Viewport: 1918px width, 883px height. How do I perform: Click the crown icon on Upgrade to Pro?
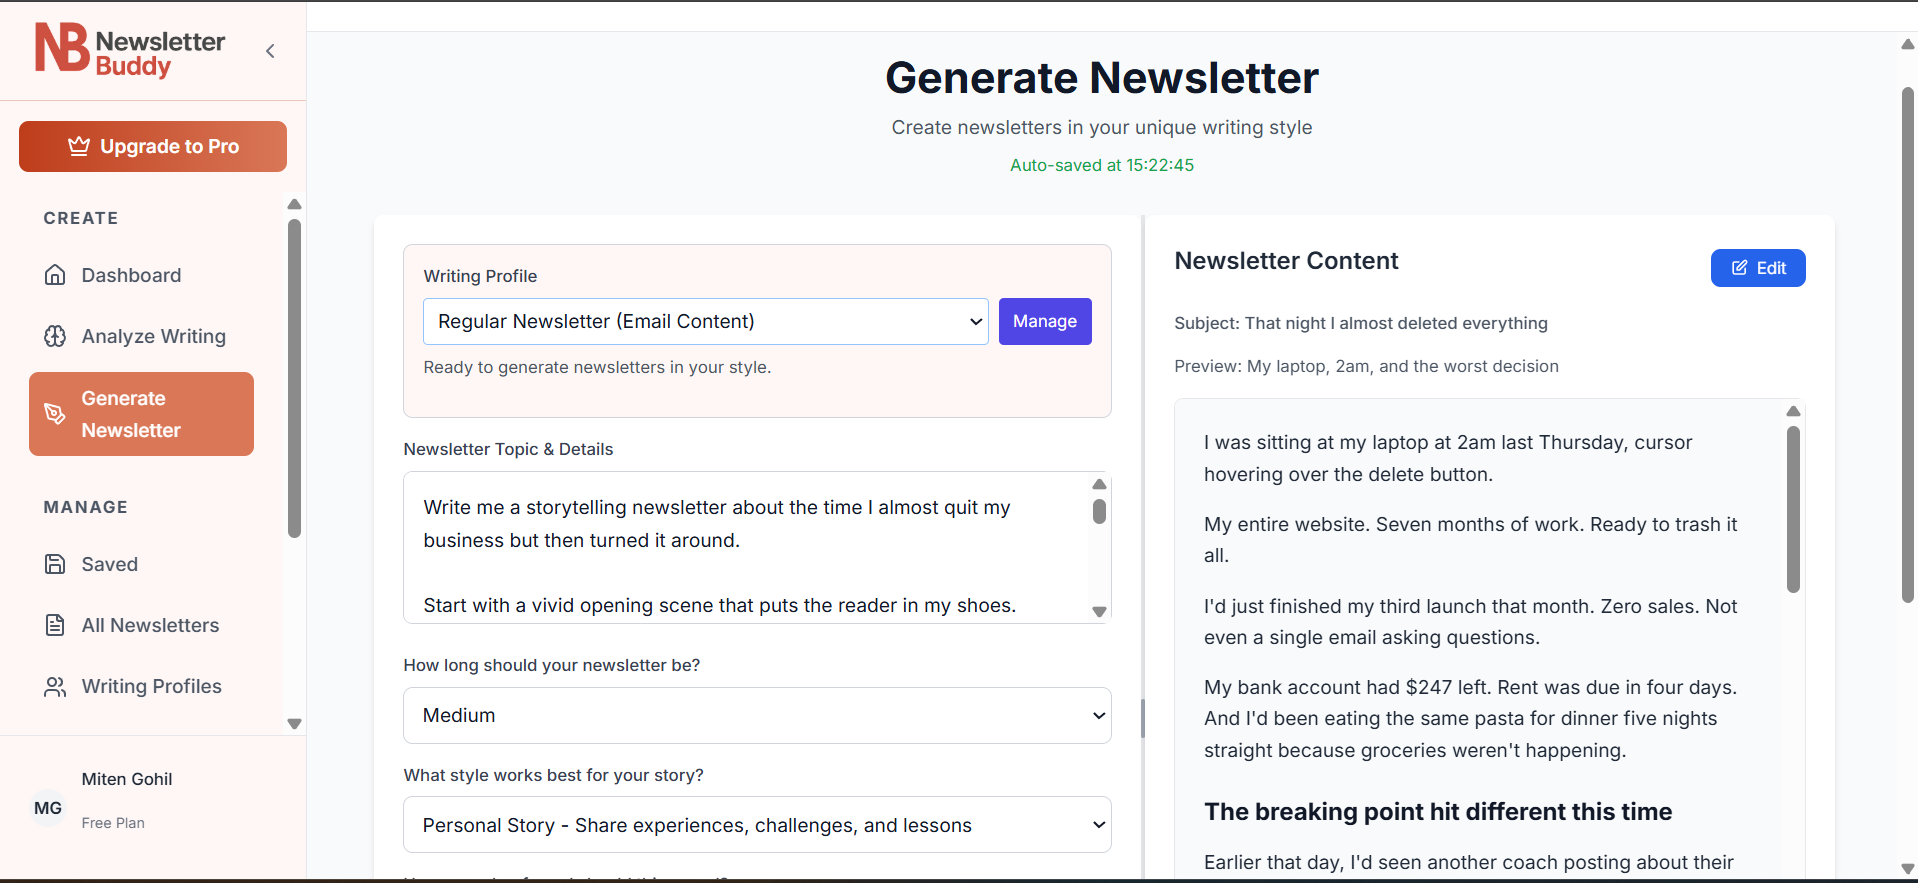tap(78, 145)
